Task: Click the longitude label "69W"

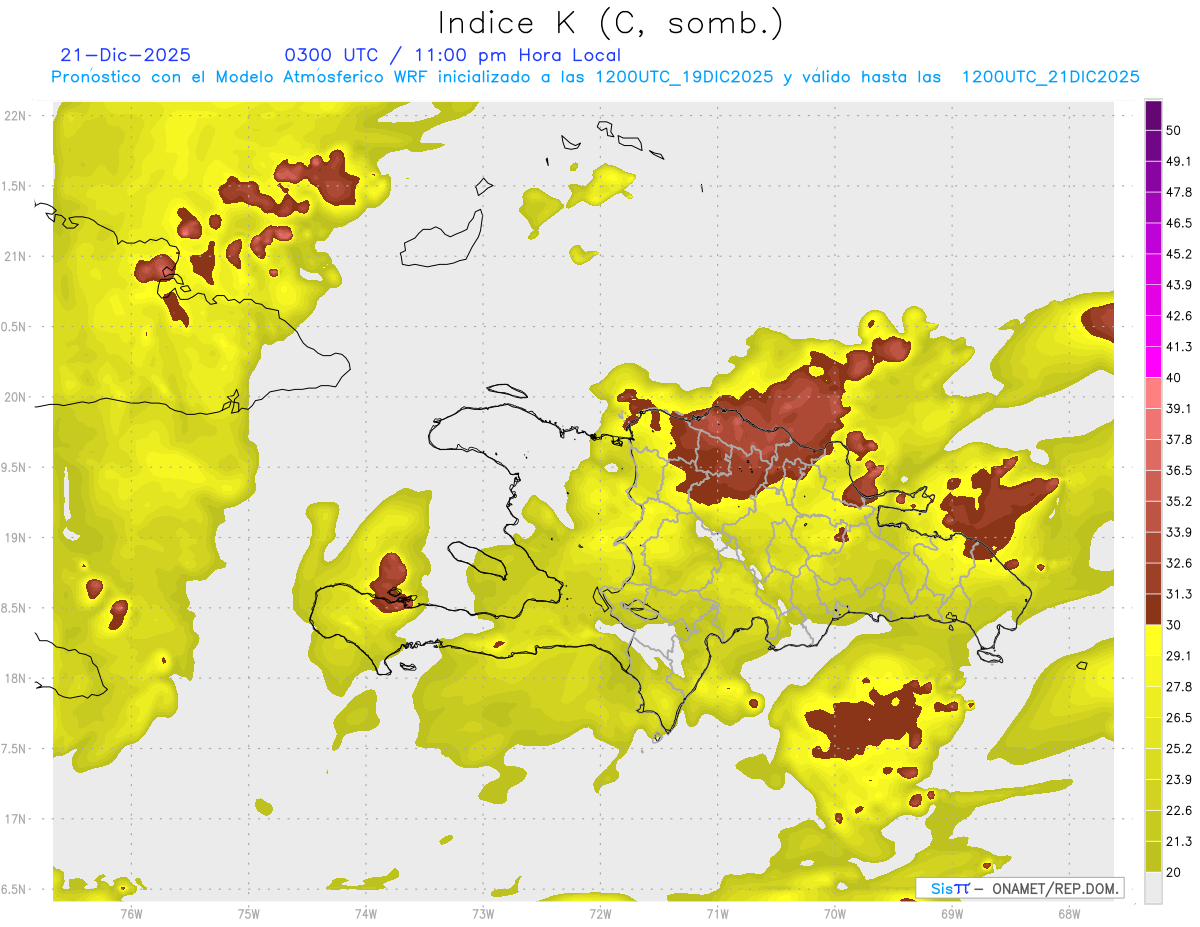Action: 951,914
